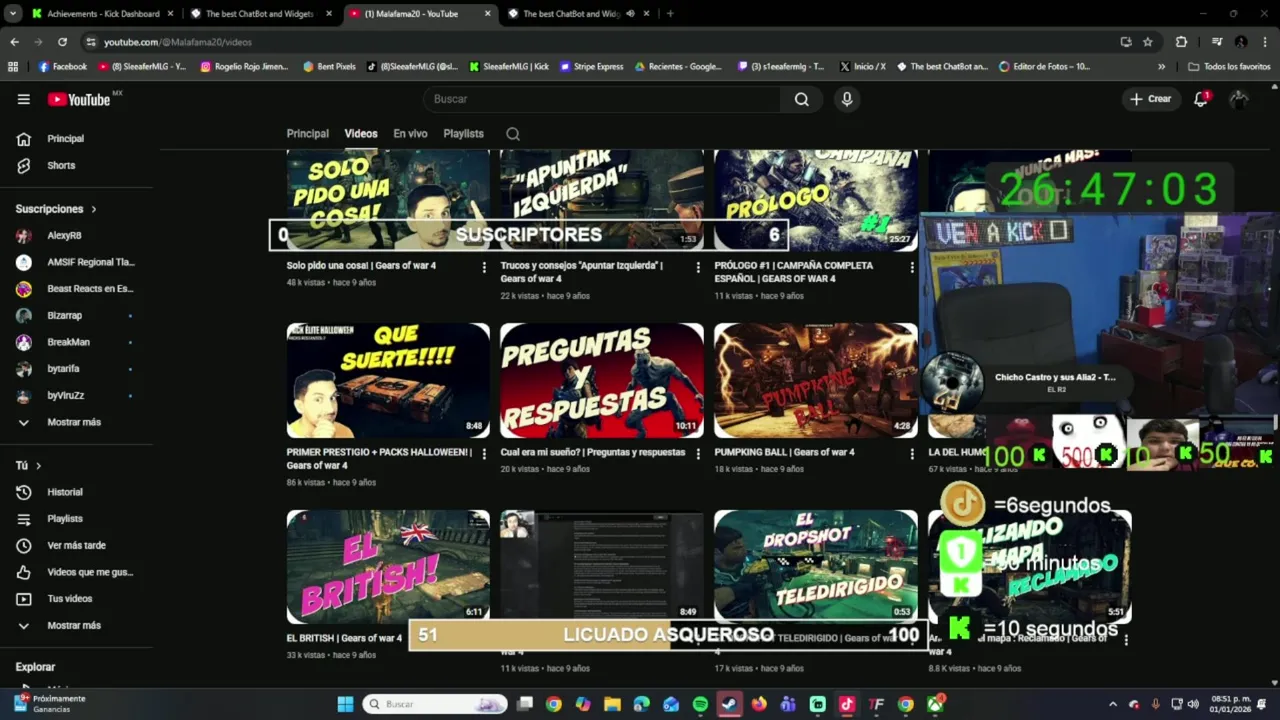The height and width of the screenshot is (720, 1280).
Task: Show hidden bookmarks with the overflow chevron
Action: pos(1161,67)
